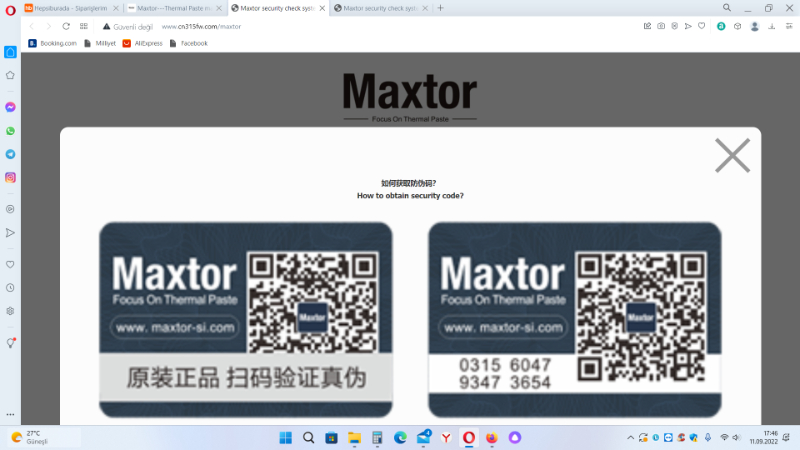Open Telegram in the Opera sidebar
The width and height of the screenshot is (800, 450).
10,154
